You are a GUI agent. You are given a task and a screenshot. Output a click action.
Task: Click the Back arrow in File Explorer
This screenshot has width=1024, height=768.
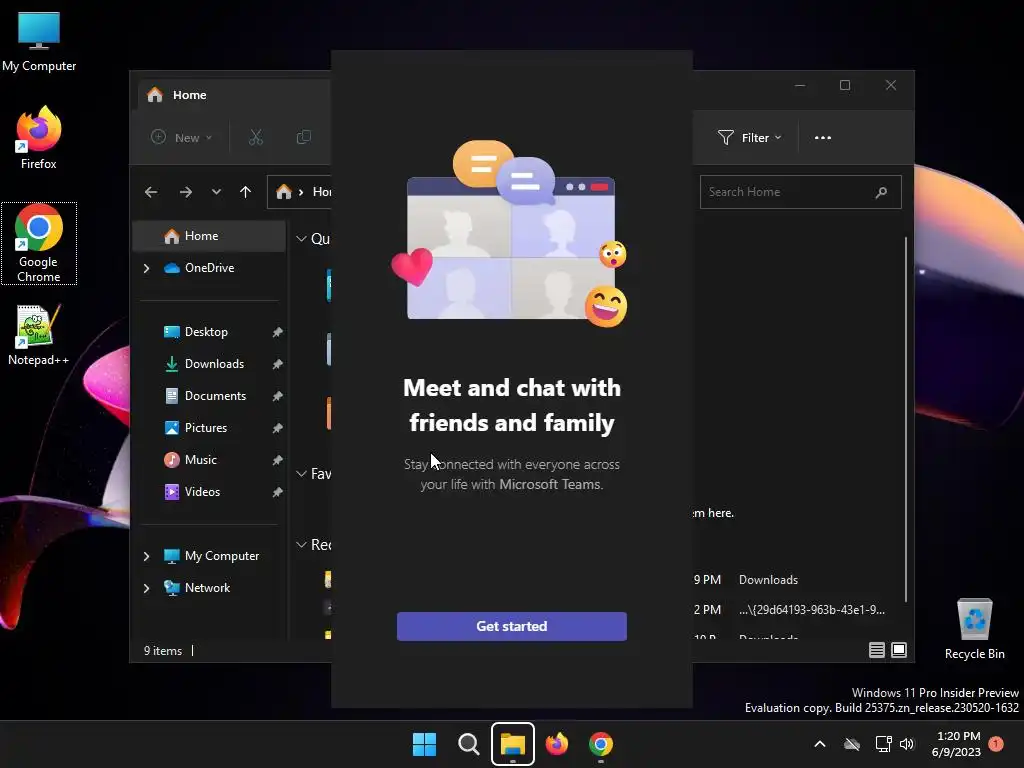[x=151, y=192]
